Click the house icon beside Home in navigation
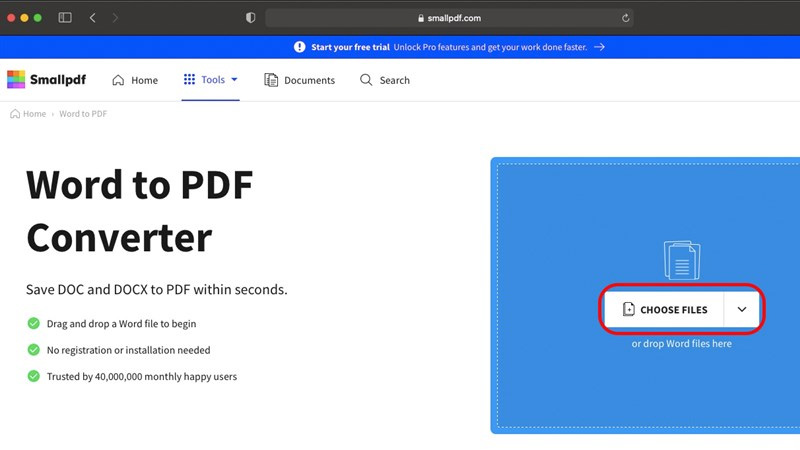The image size is (800, 450). pyautogui.click(x=118, y=80)
